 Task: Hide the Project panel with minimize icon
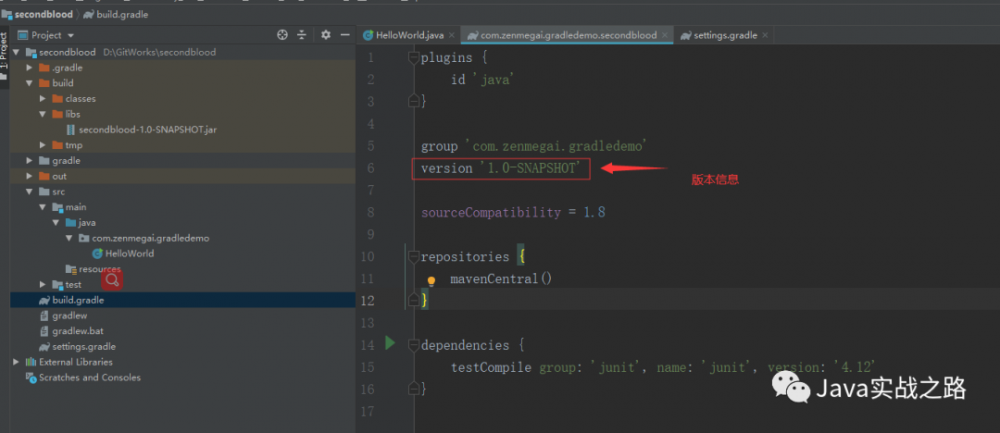click(345, 35)
